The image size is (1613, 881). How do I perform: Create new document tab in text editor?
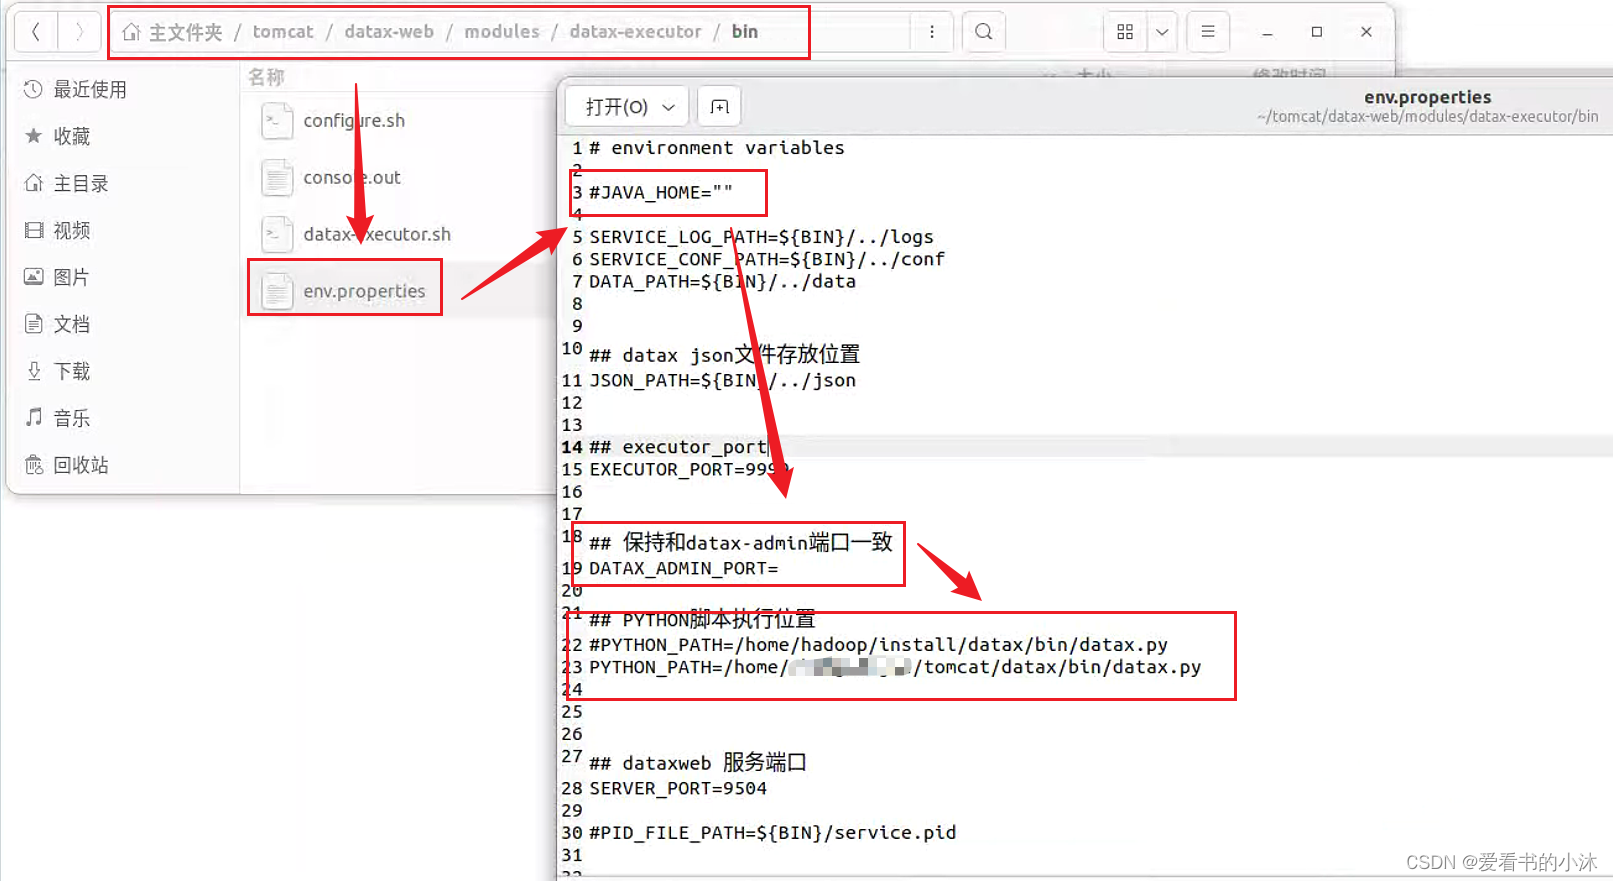click(720, 107)
